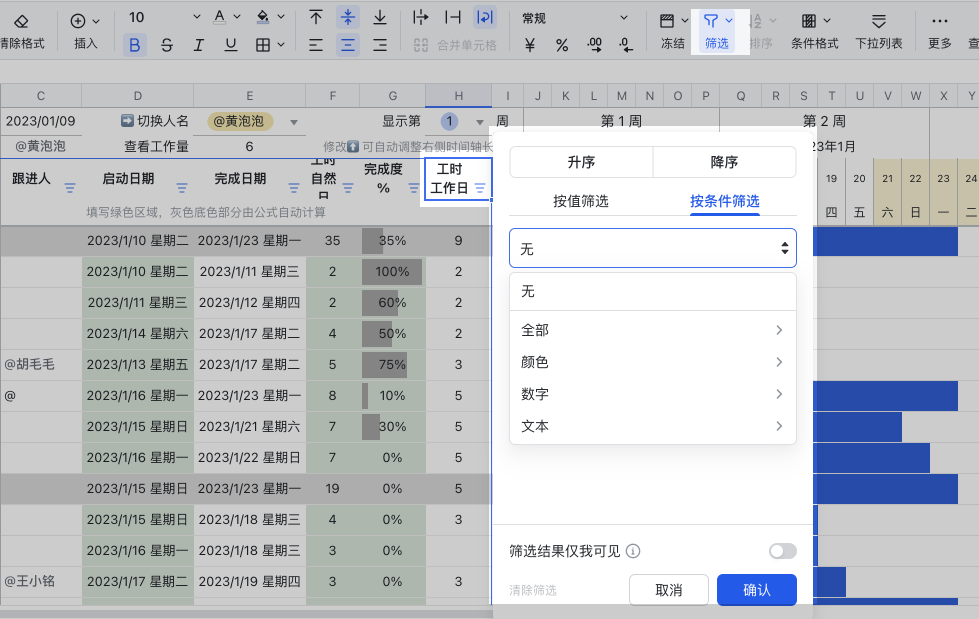979x619 pixels.
Task: Select 无 in the condition list
Action: 653,292
